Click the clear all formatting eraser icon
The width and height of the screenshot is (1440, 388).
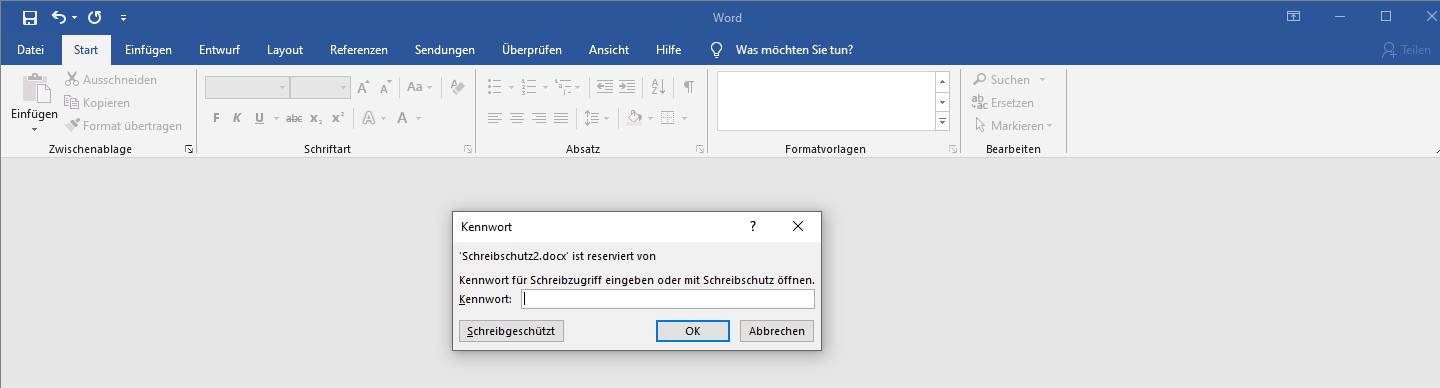tap(458, 87)
